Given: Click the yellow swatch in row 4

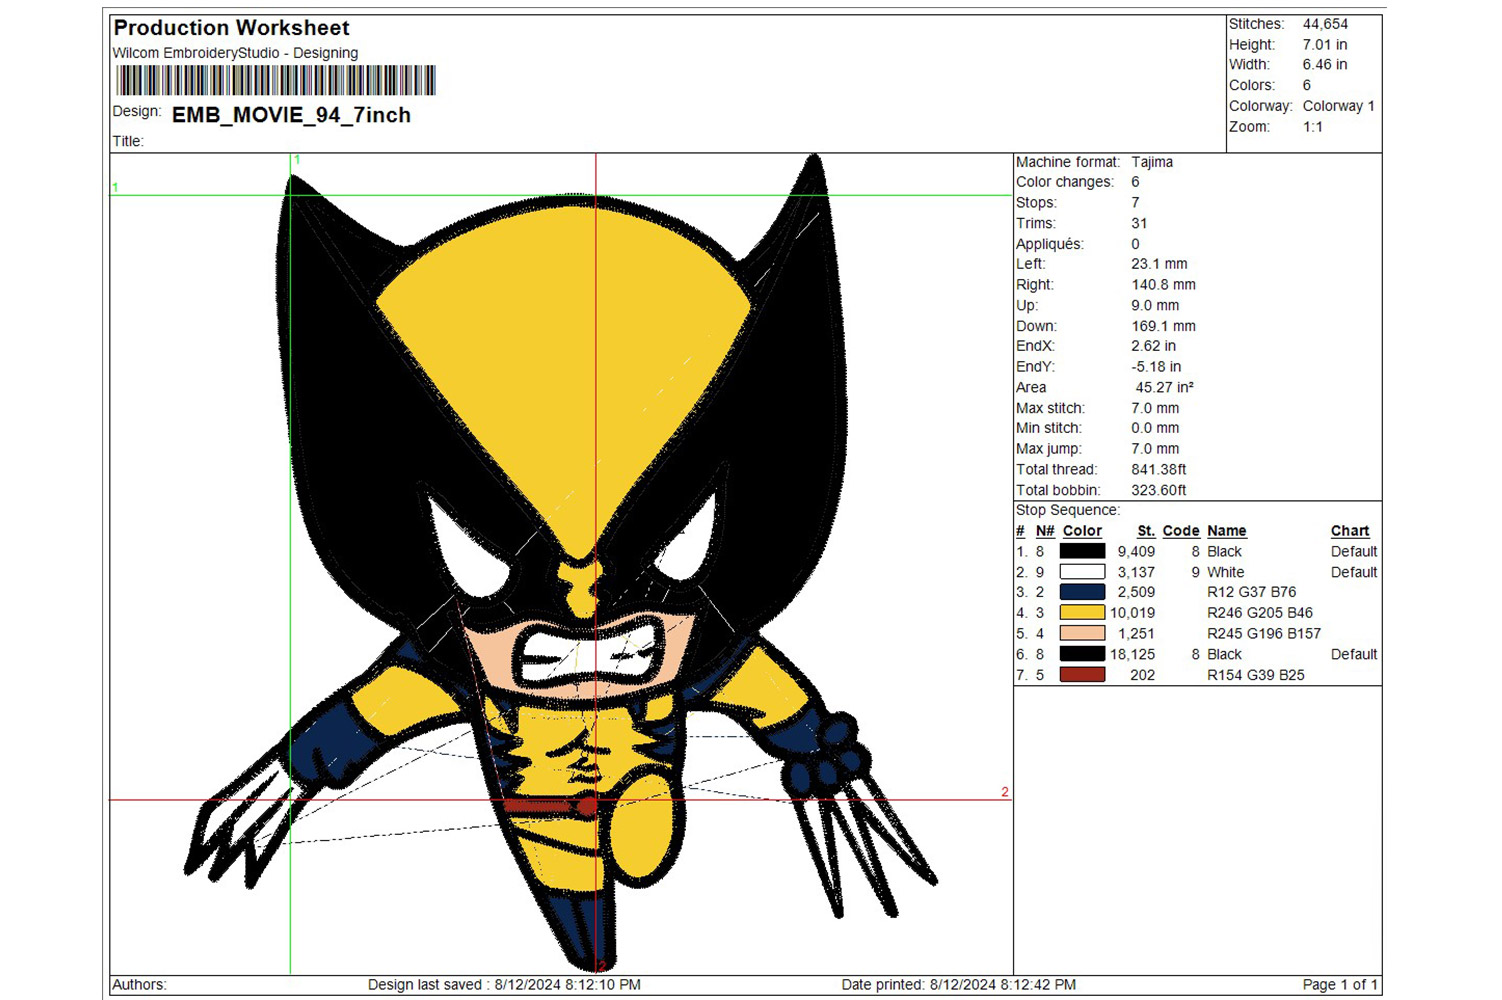Looking at the screenshot, I should pos(1082,613).
